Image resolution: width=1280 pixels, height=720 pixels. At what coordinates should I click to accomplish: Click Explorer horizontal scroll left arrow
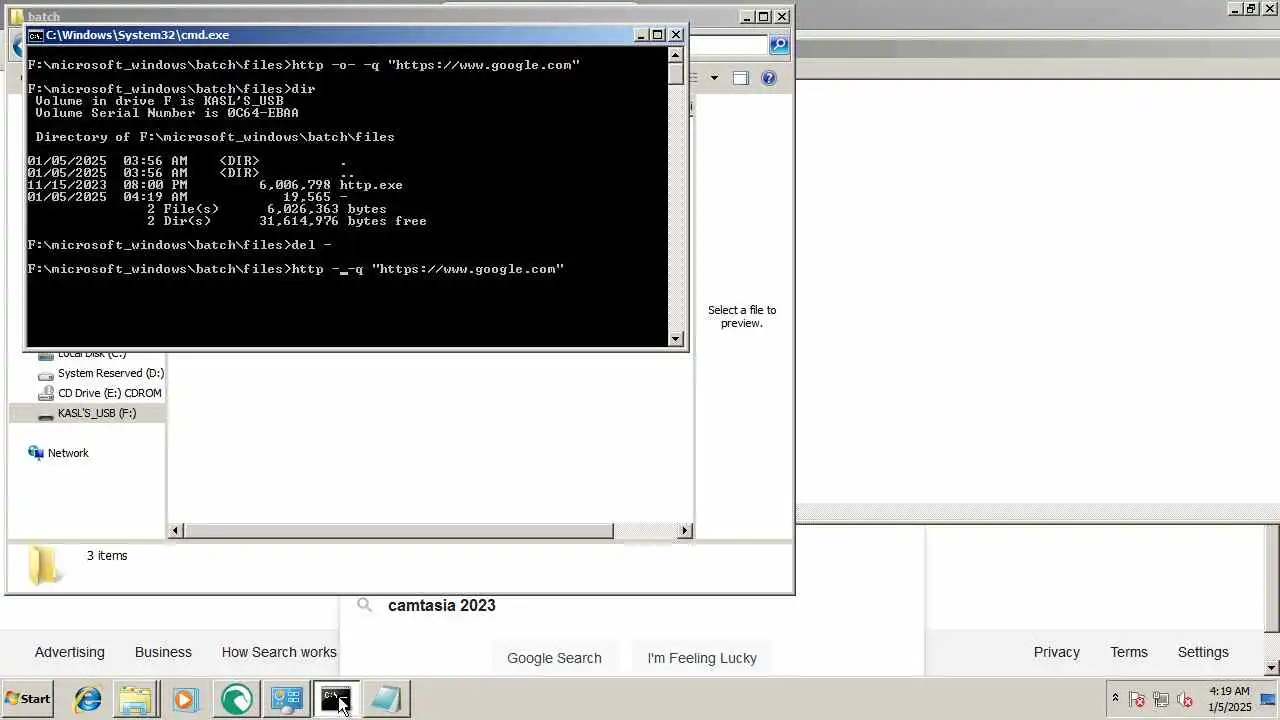[176, 531]
